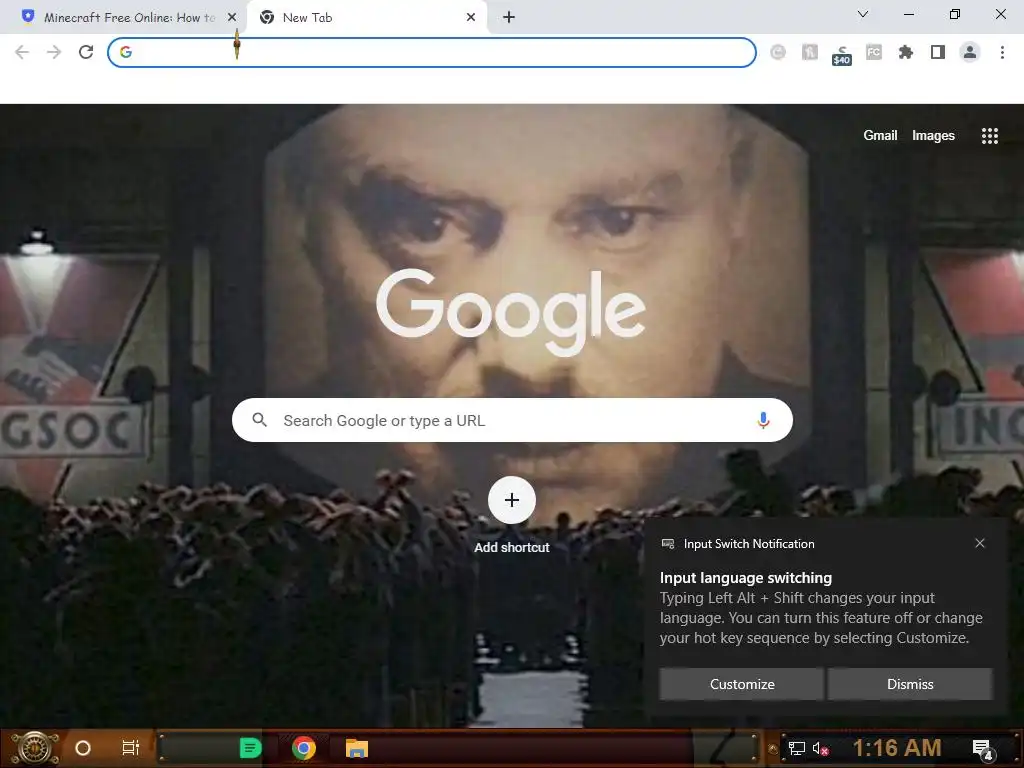Dismiss the input language notification

pos(910,684)
